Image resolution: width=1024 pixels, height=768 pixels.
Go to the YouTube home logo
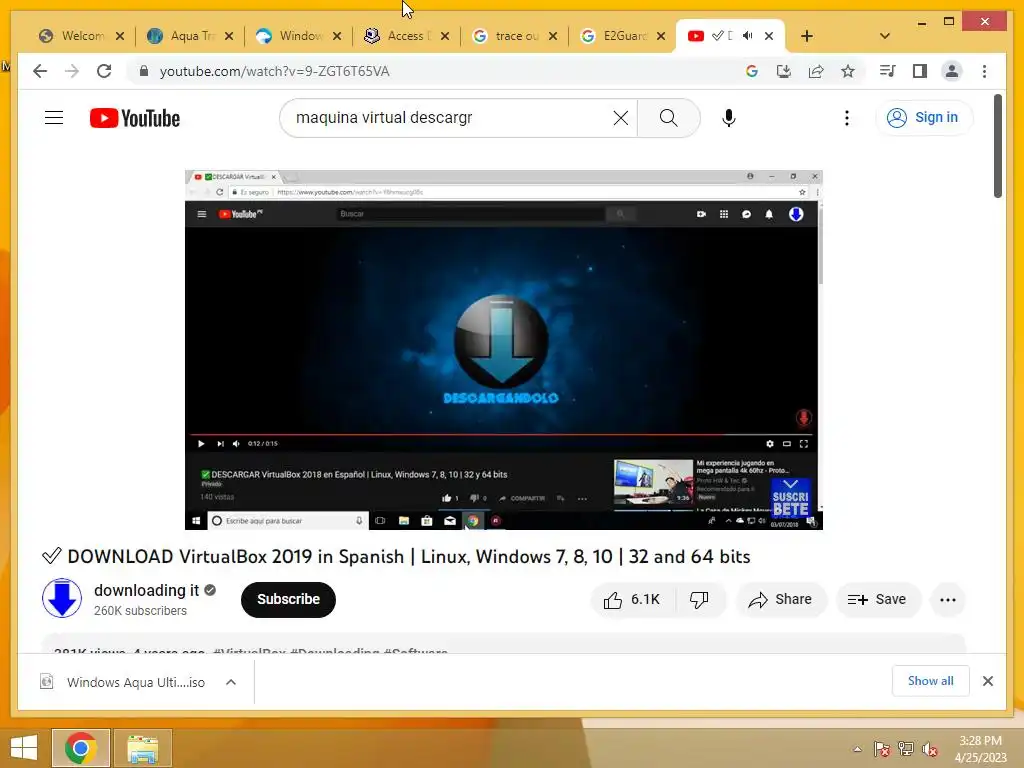(x=135, y=118)
